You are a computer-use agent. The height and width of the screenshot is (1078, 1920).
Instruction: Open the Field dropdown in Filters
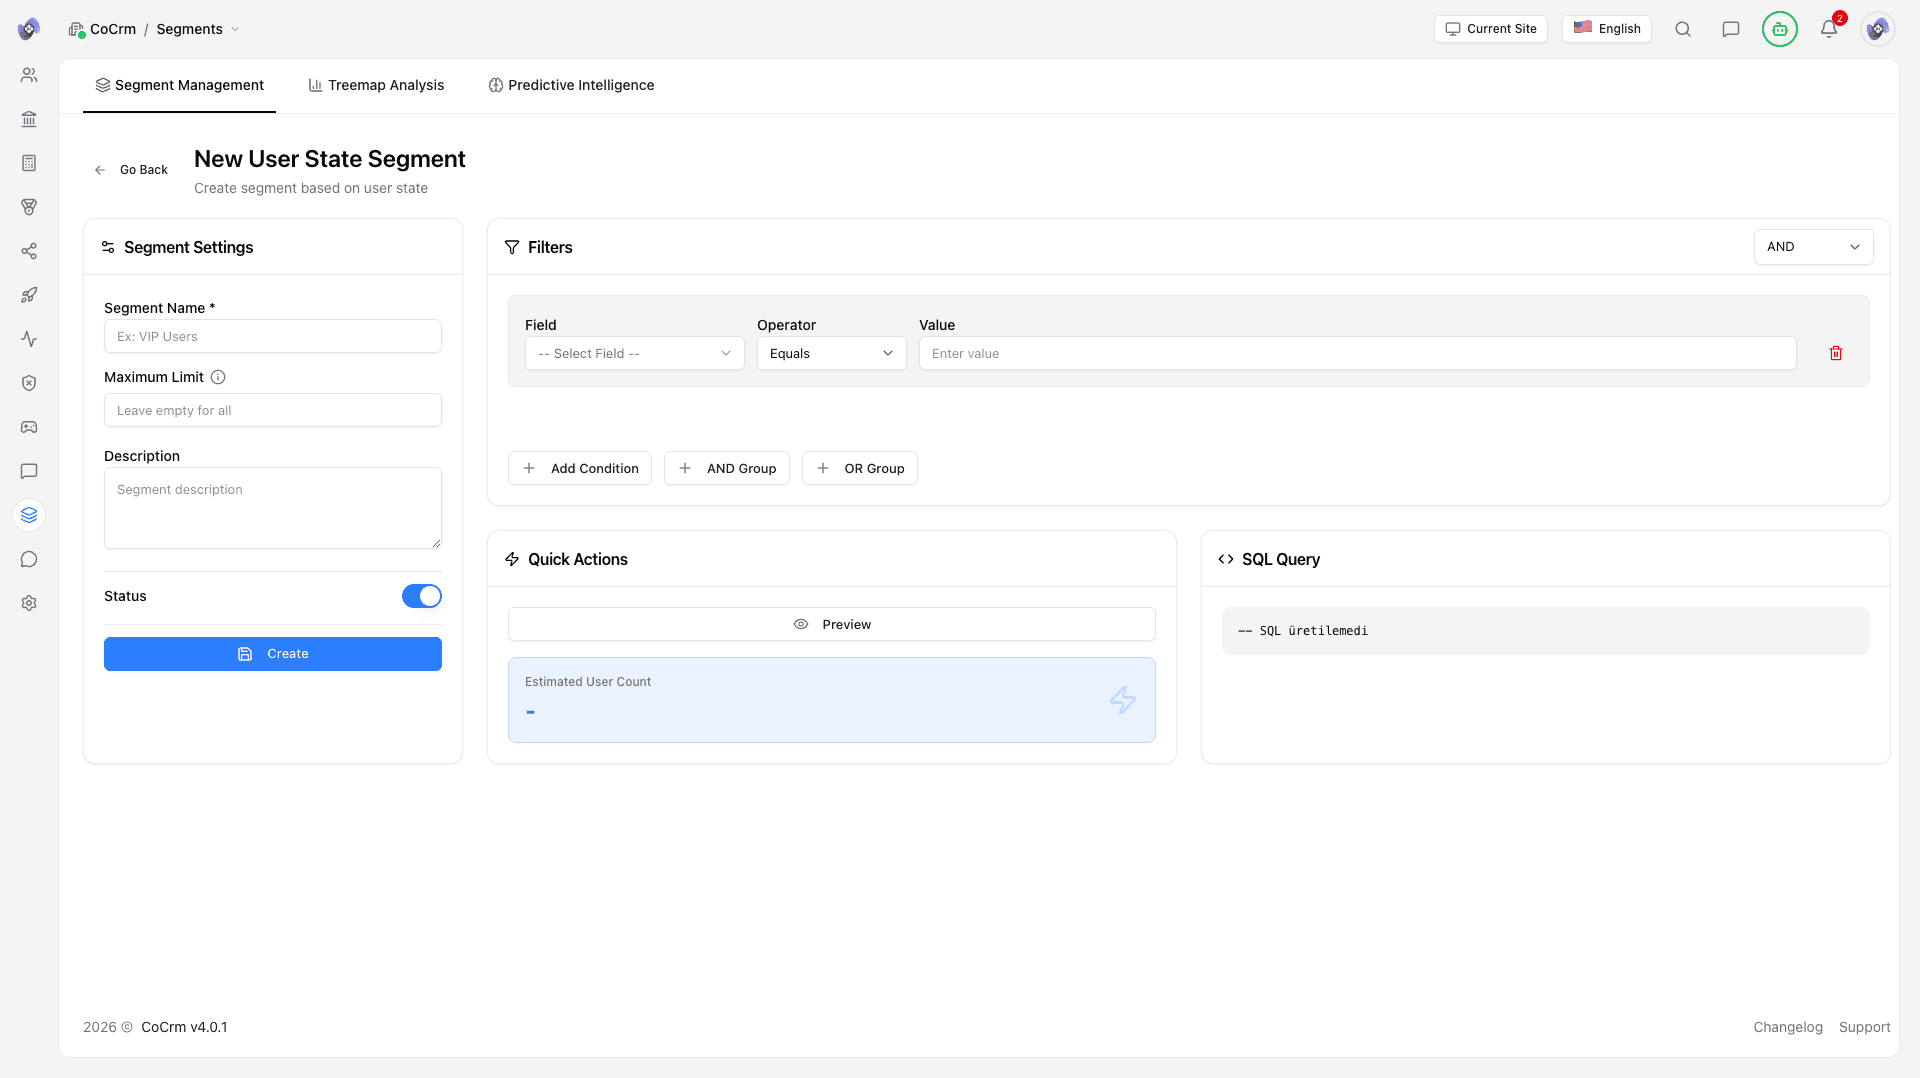pyautogui.click(x=634, y=353)
